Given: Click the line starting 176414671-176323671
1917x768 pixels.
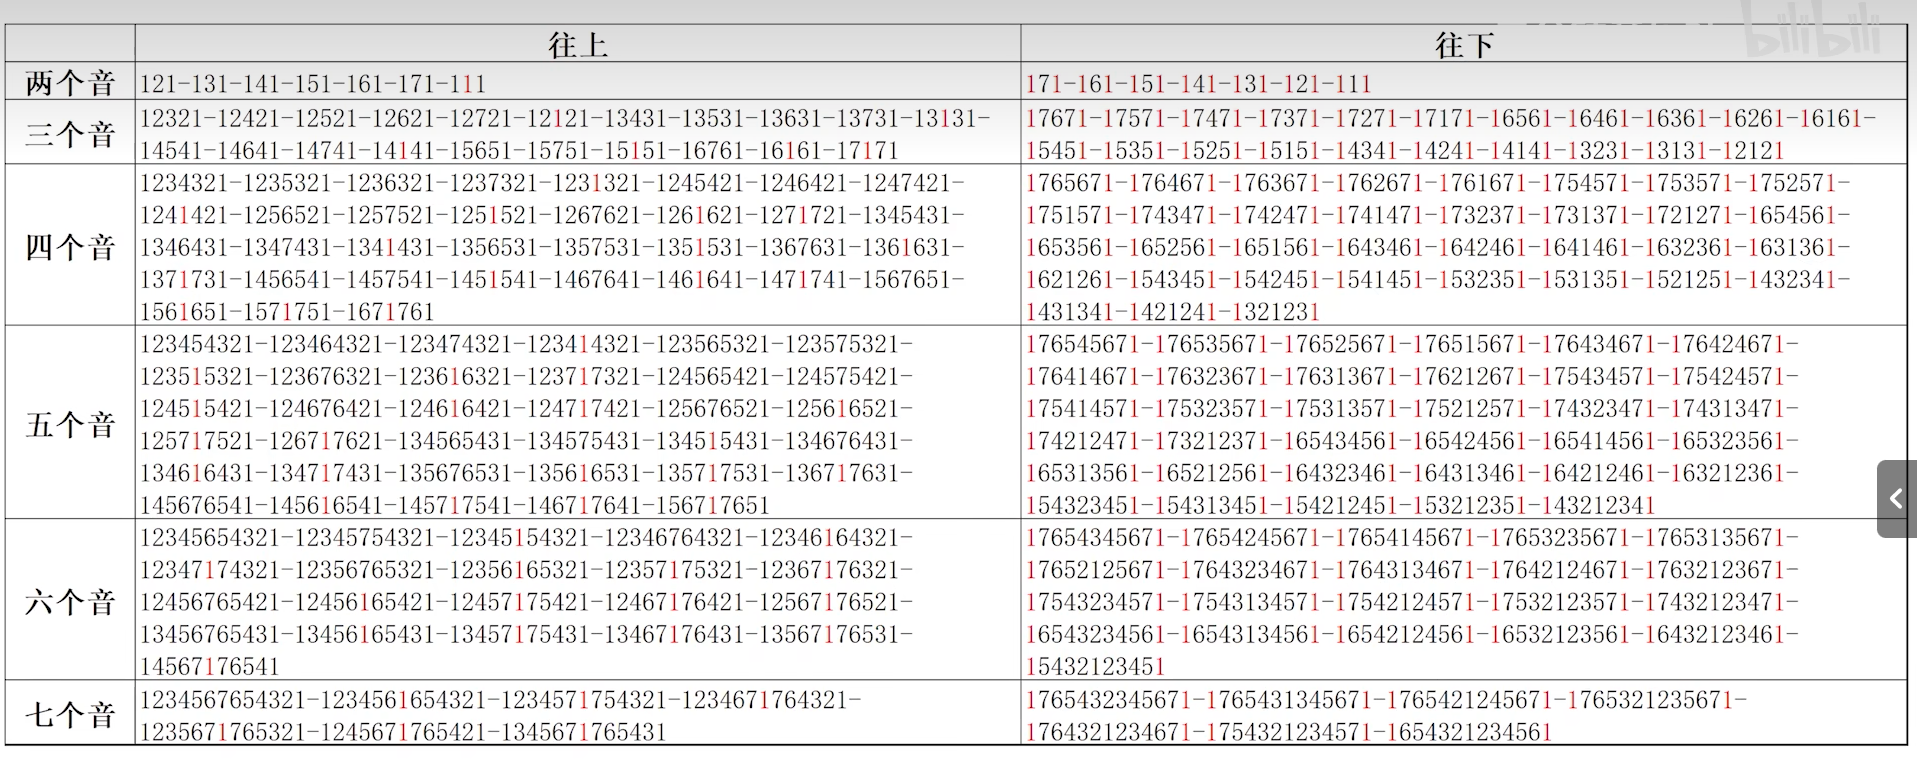Looking at the screenshot, I should [1413, 376].
